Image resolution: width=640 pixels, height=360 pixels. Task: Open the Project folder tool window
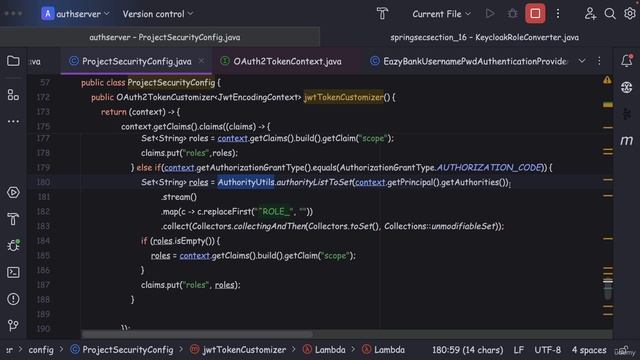pyautogui.click(x=13, y=61)
